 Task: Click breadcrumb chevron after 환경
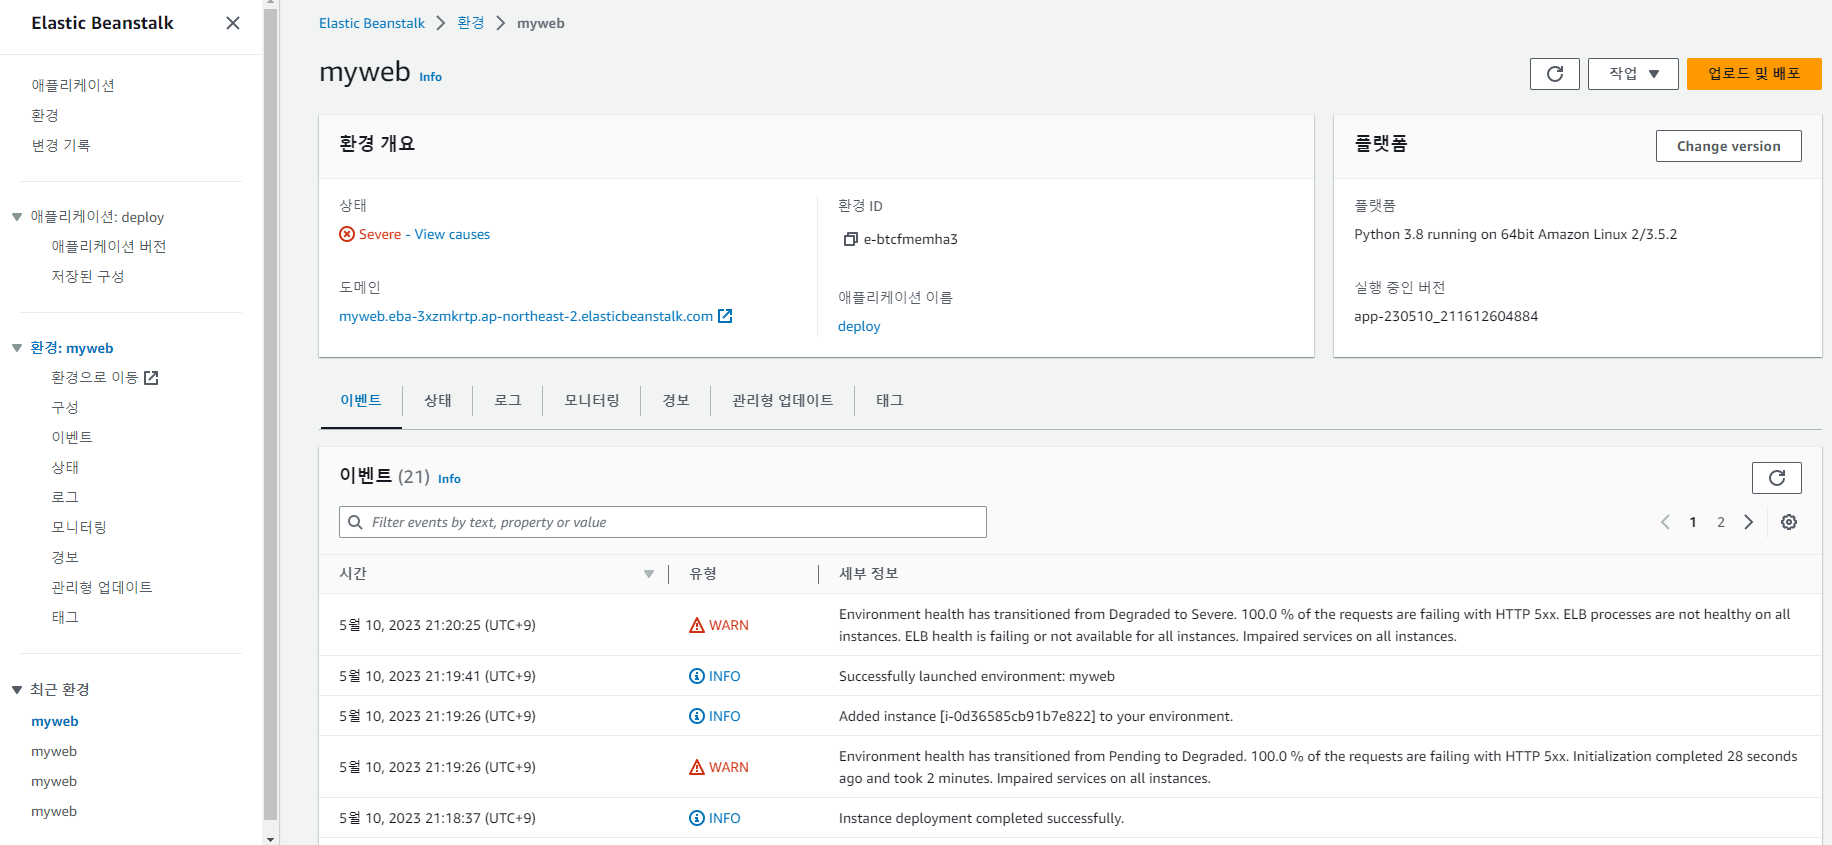(x=501, y=23)
